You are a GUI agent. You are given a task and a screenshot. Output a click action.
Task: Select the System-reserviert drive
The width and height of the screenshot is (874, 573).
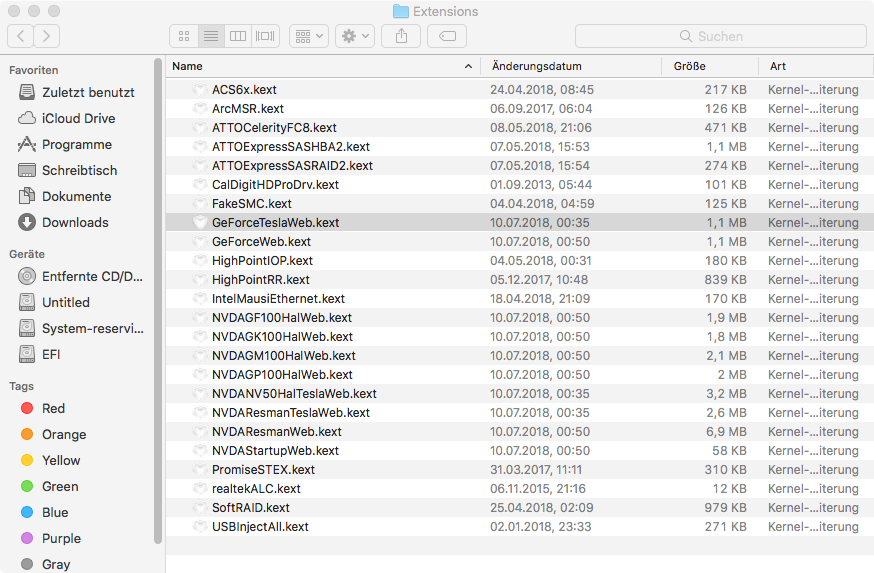(81, 328)
